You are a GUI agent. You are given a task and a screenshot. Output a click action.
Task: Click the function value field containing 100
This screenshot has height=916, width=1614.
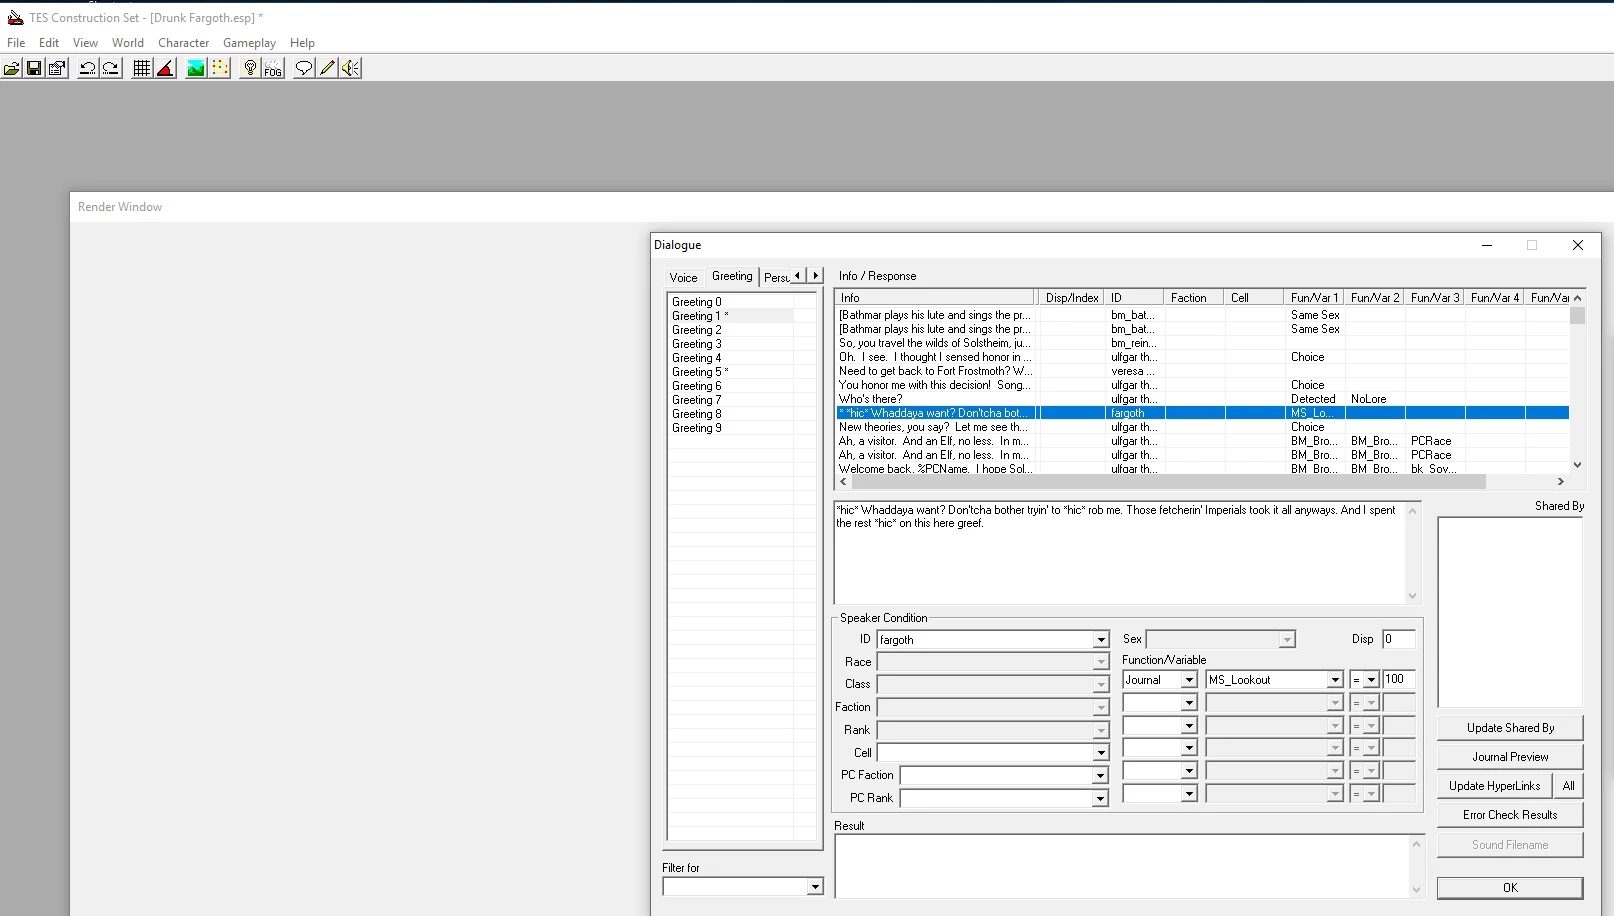pos(1398,680)
